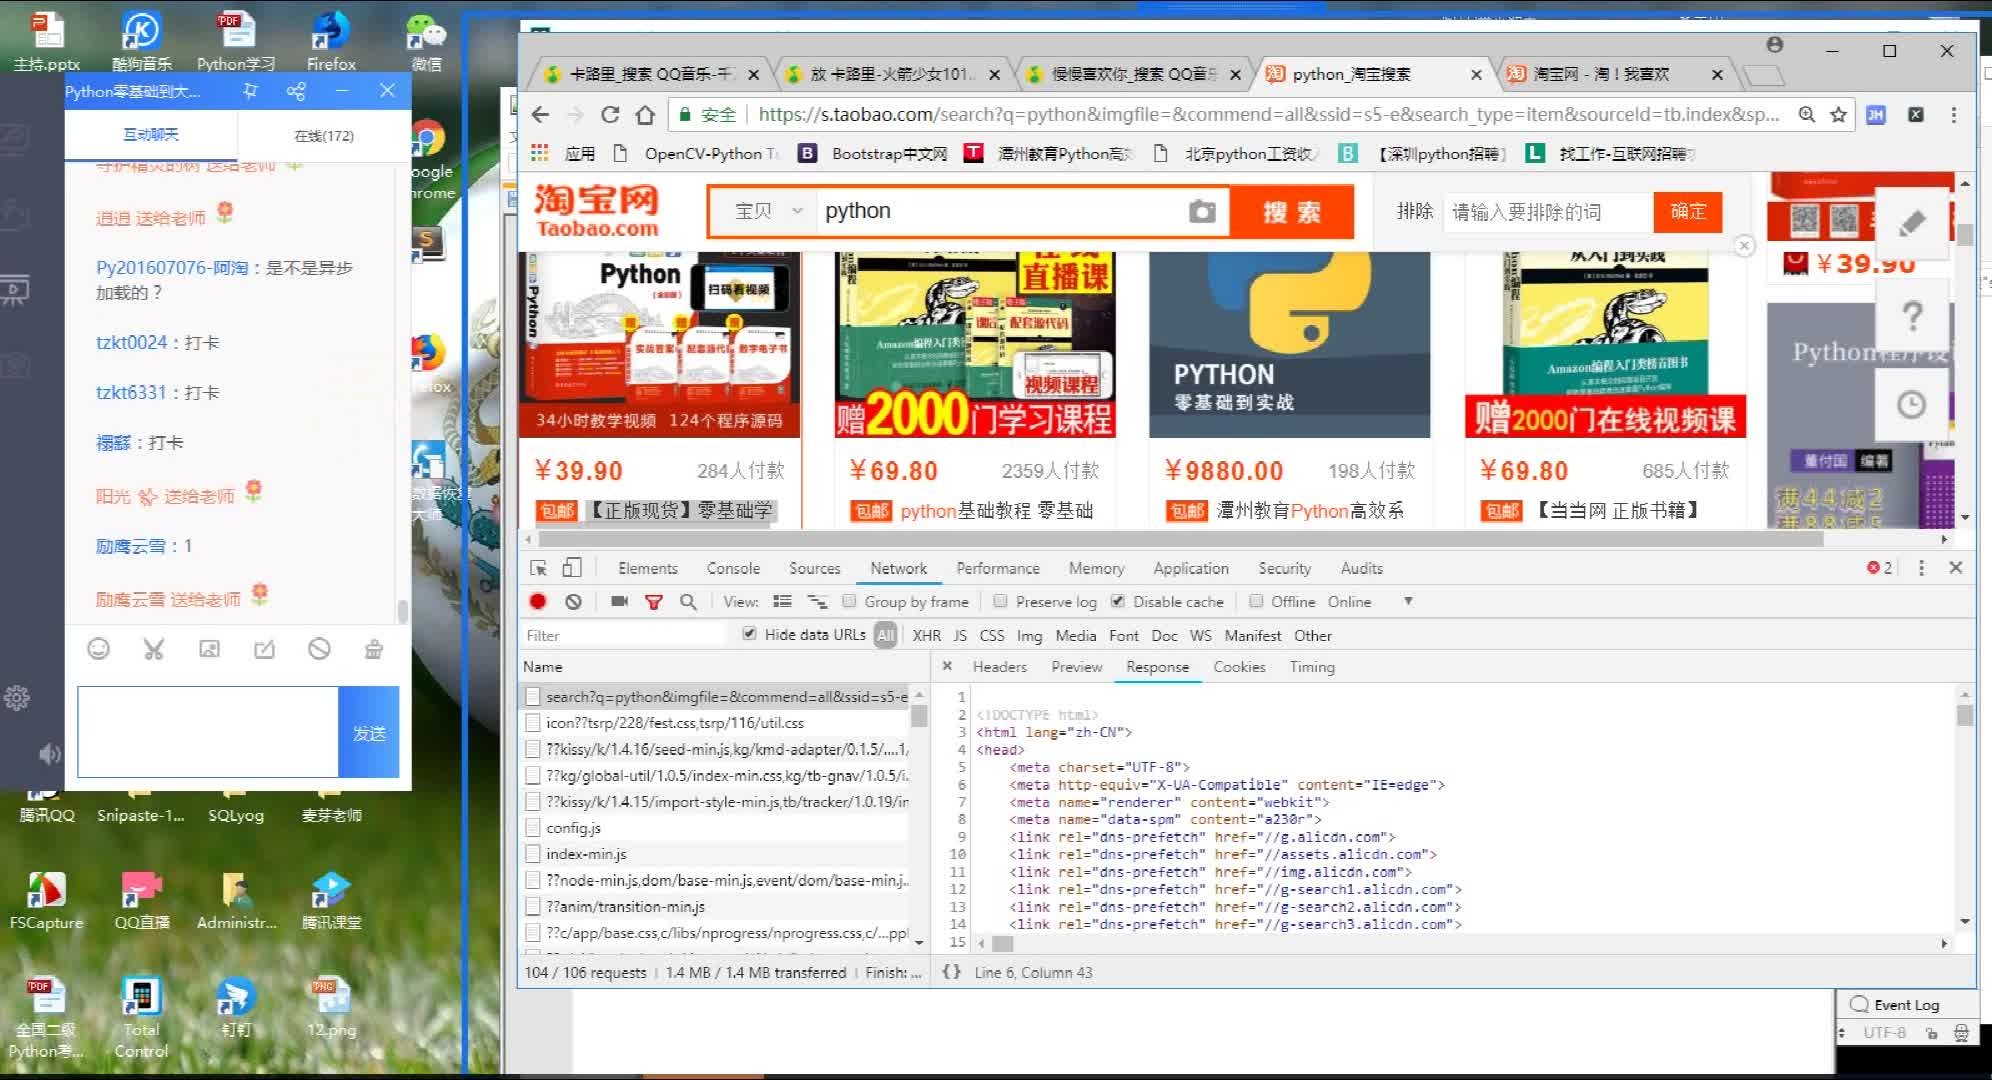Open the Console panel
This screenshot has width=1992, height=1080.
pos(732,567)
